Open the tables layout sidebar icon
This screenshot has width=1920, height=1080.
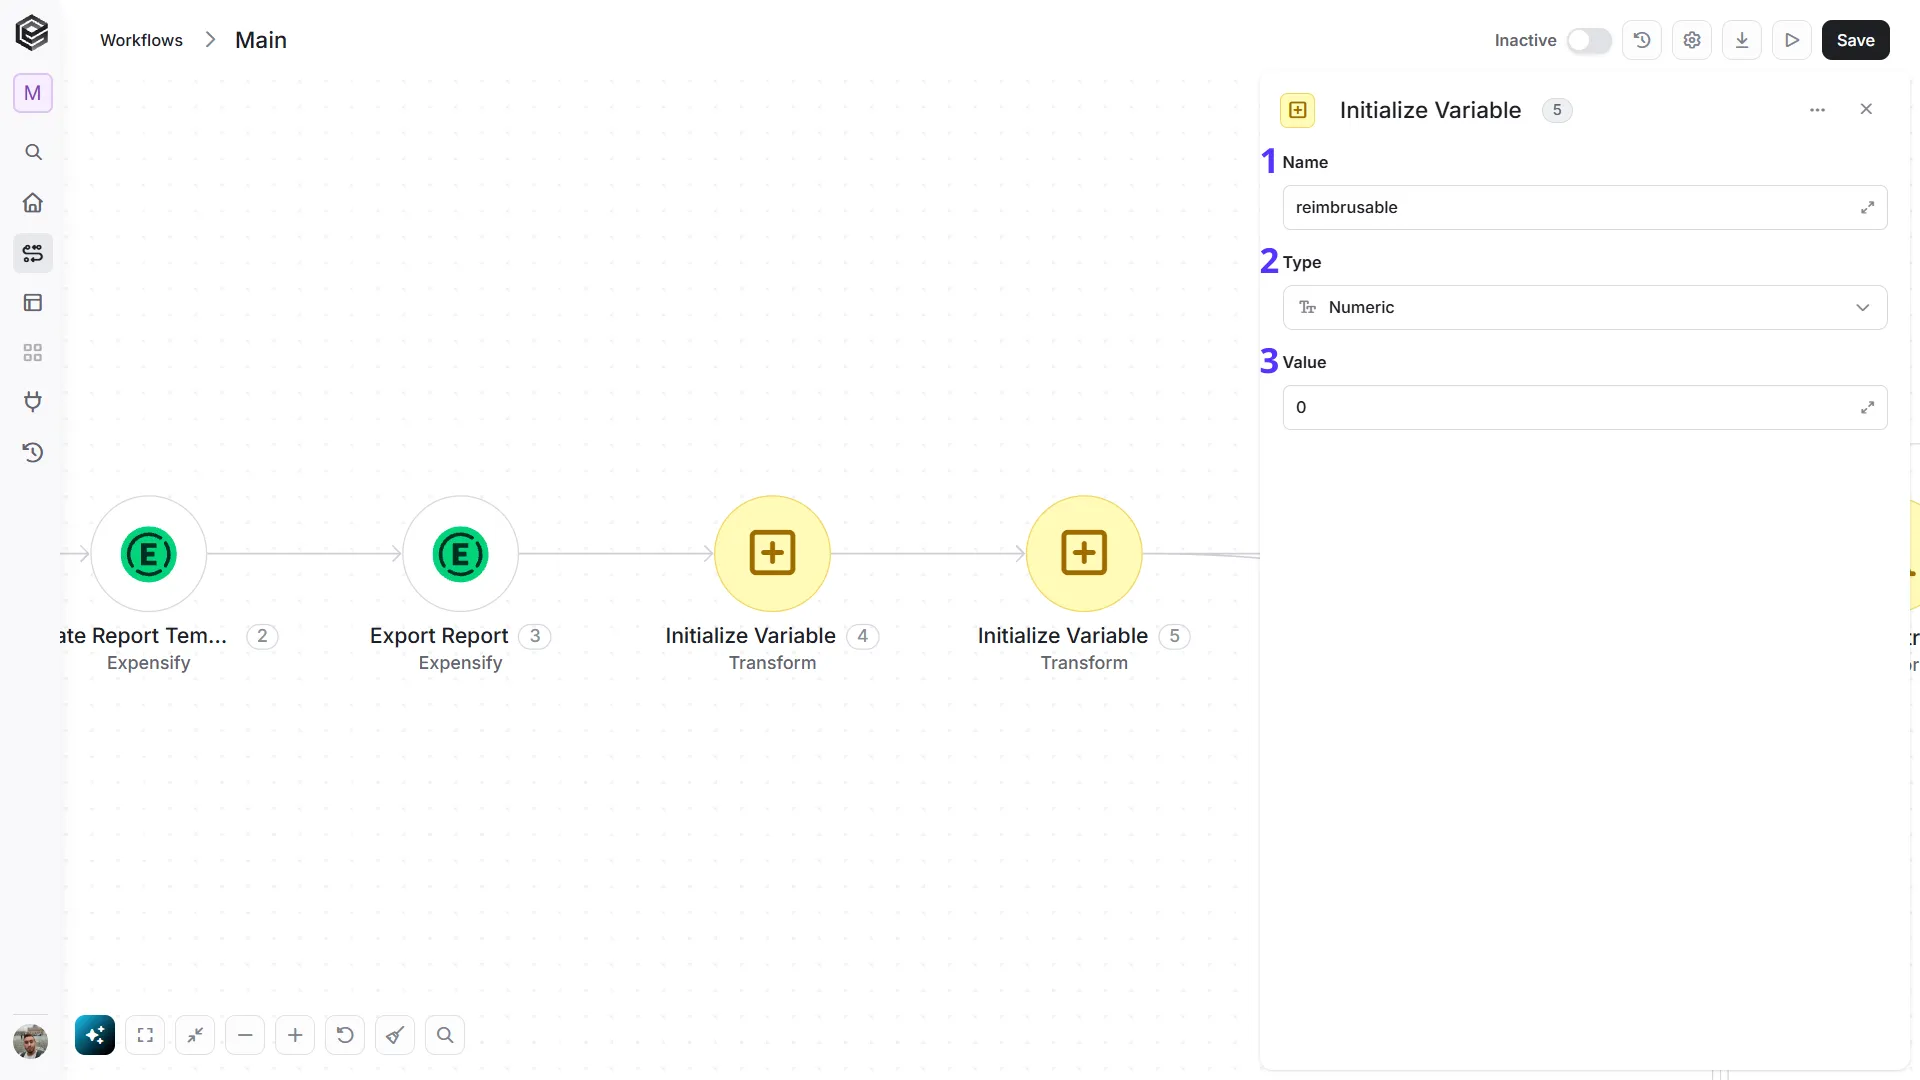[x=33, y=303]
